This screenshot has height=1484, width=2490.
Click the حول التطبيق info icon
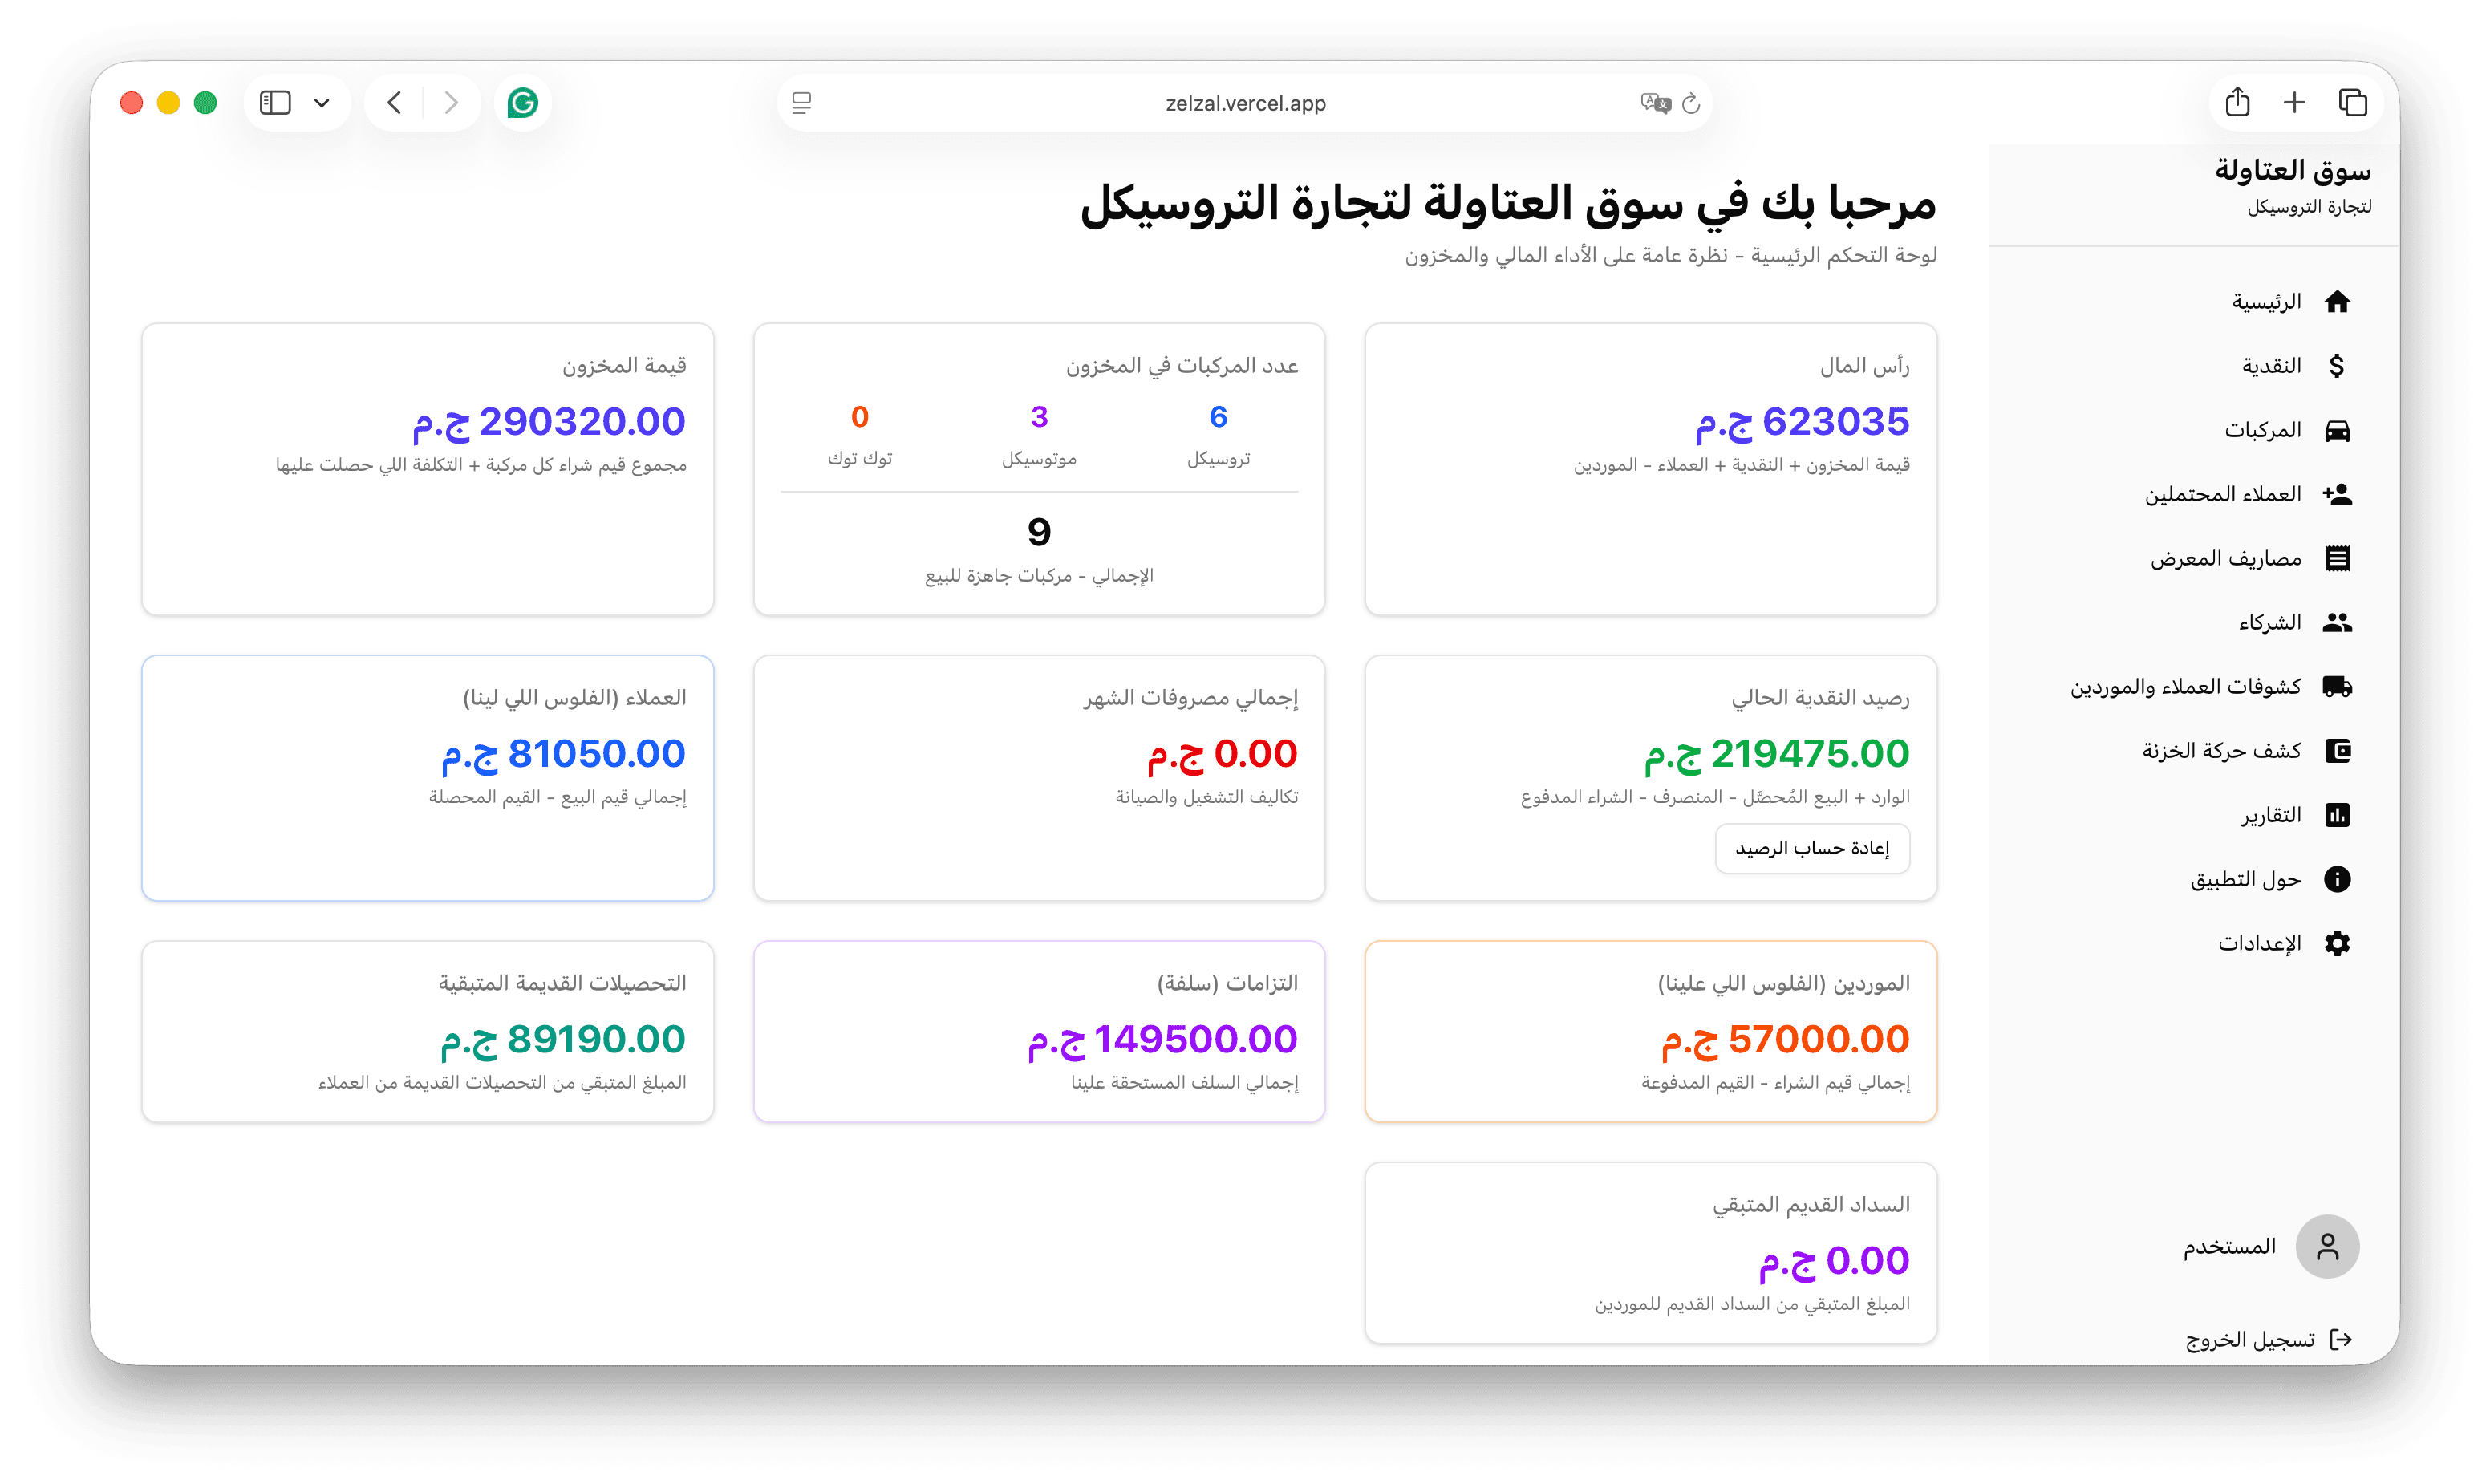2338,878
